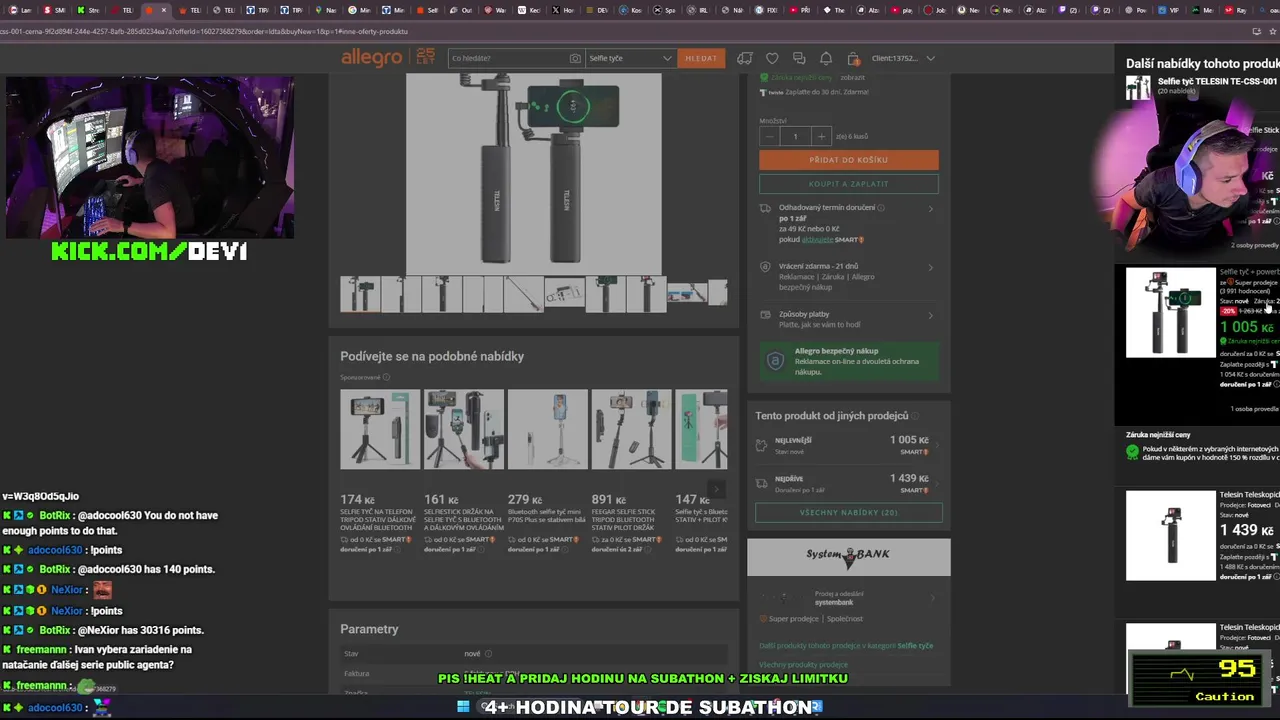Select the first product gallery thumbnail
The image size is (1280, 720).
pyautogui.click(x=360, y=294)
